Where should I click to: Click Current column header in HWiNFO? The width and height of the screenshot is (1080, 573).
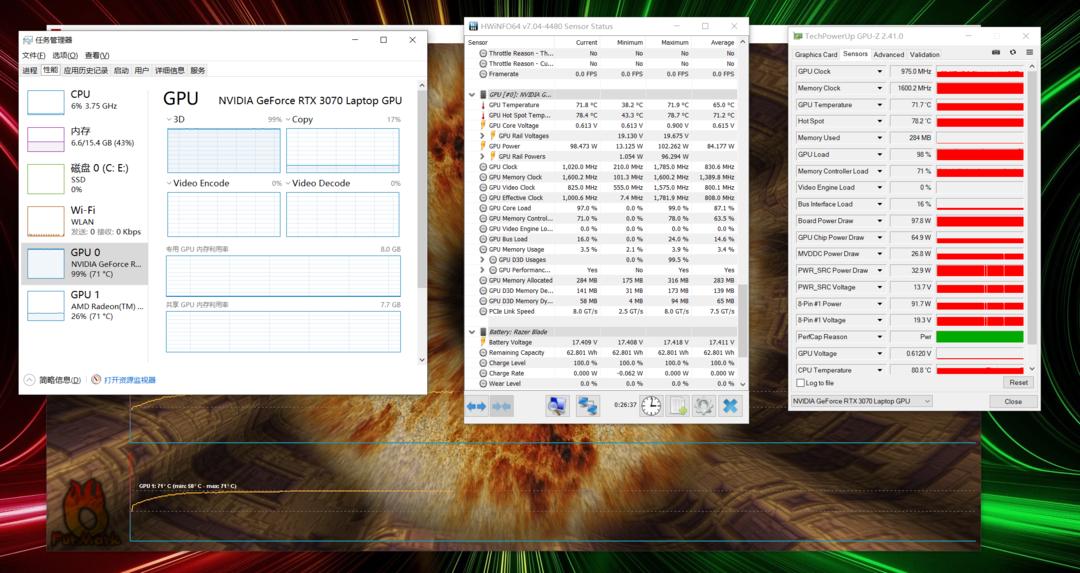[x=586, y=43]
